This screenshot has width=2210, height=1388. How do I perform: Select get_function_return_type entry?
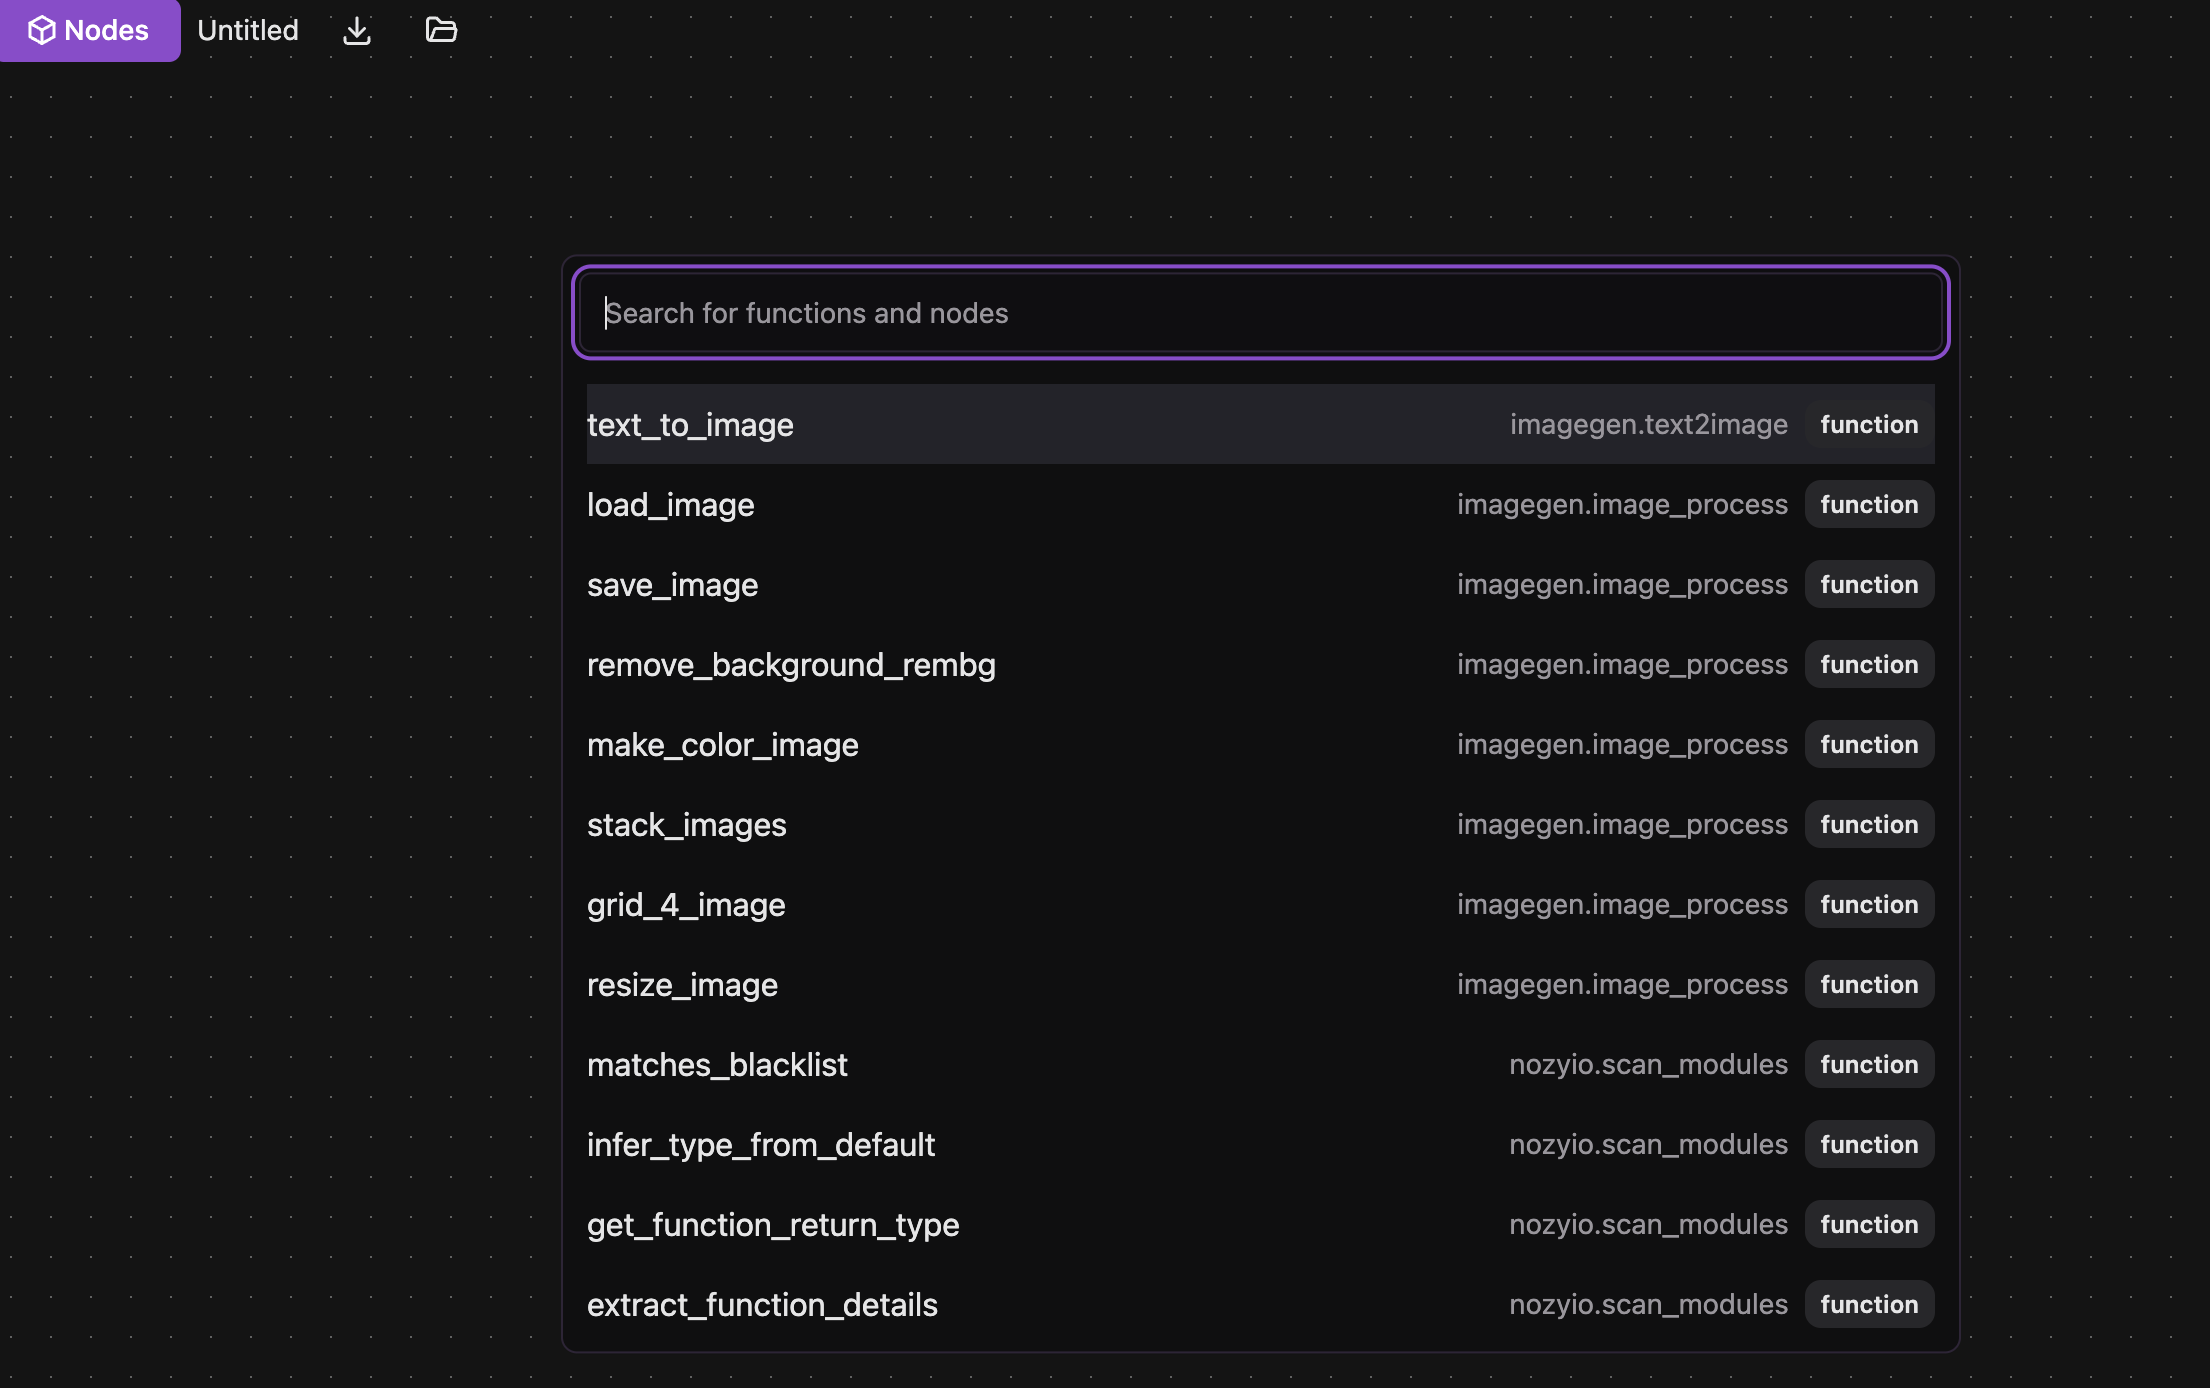click(1261, 1224)
